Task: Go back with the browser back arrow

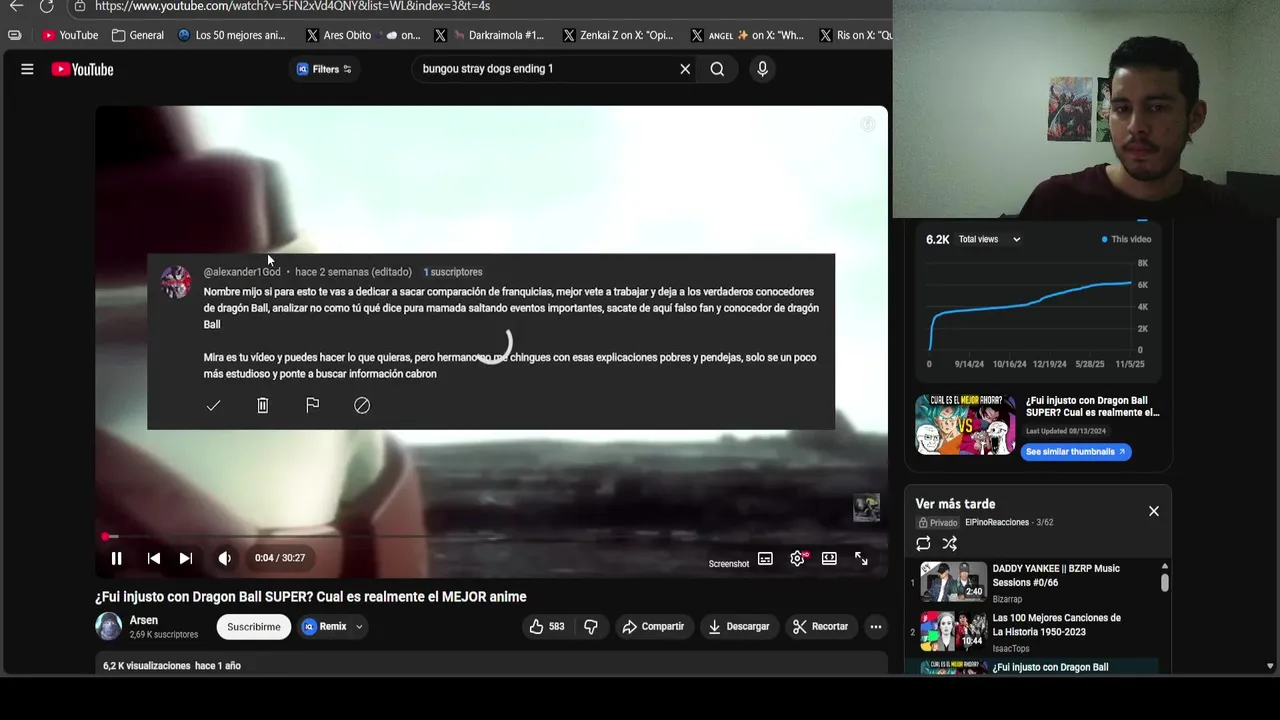Action: click(x=16, y=6)
